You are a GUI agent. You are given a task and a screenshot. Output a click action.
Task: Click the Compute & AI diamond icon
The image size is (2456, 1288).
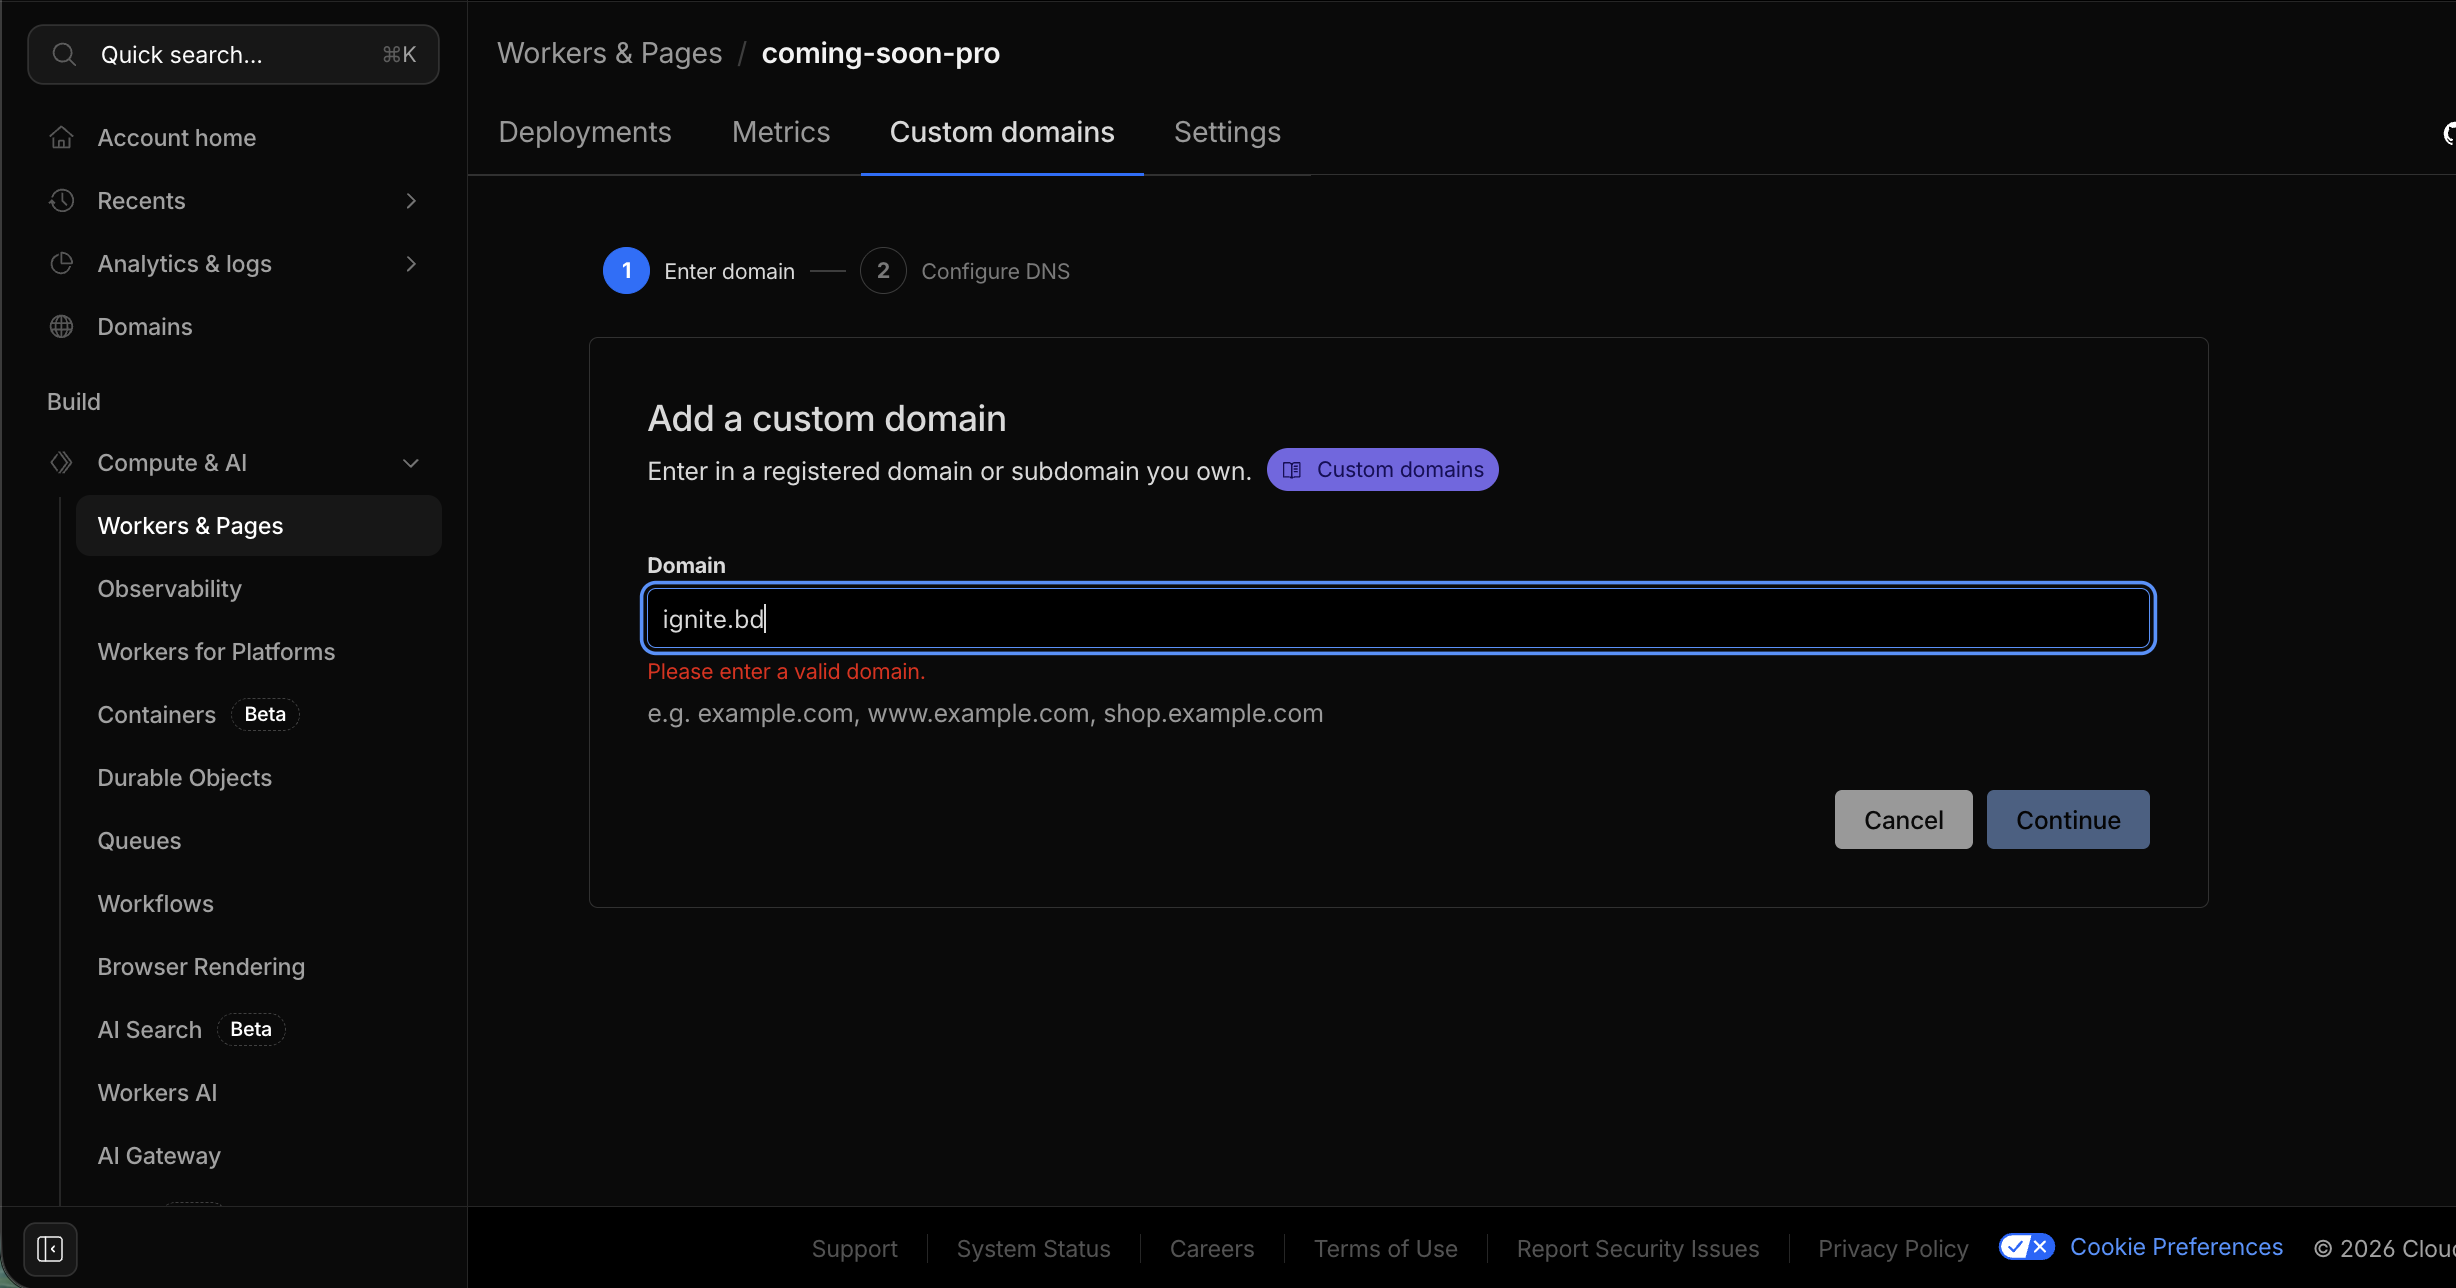[x=61, y=462]
